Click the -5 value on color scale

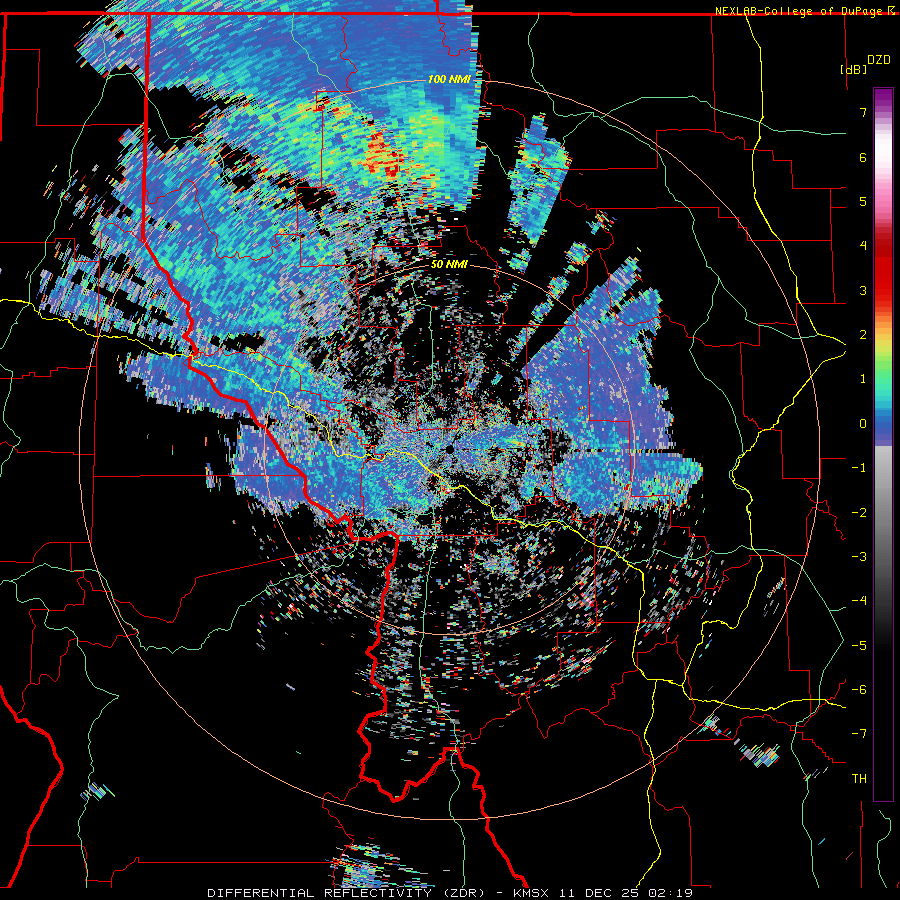pos(859,646)
